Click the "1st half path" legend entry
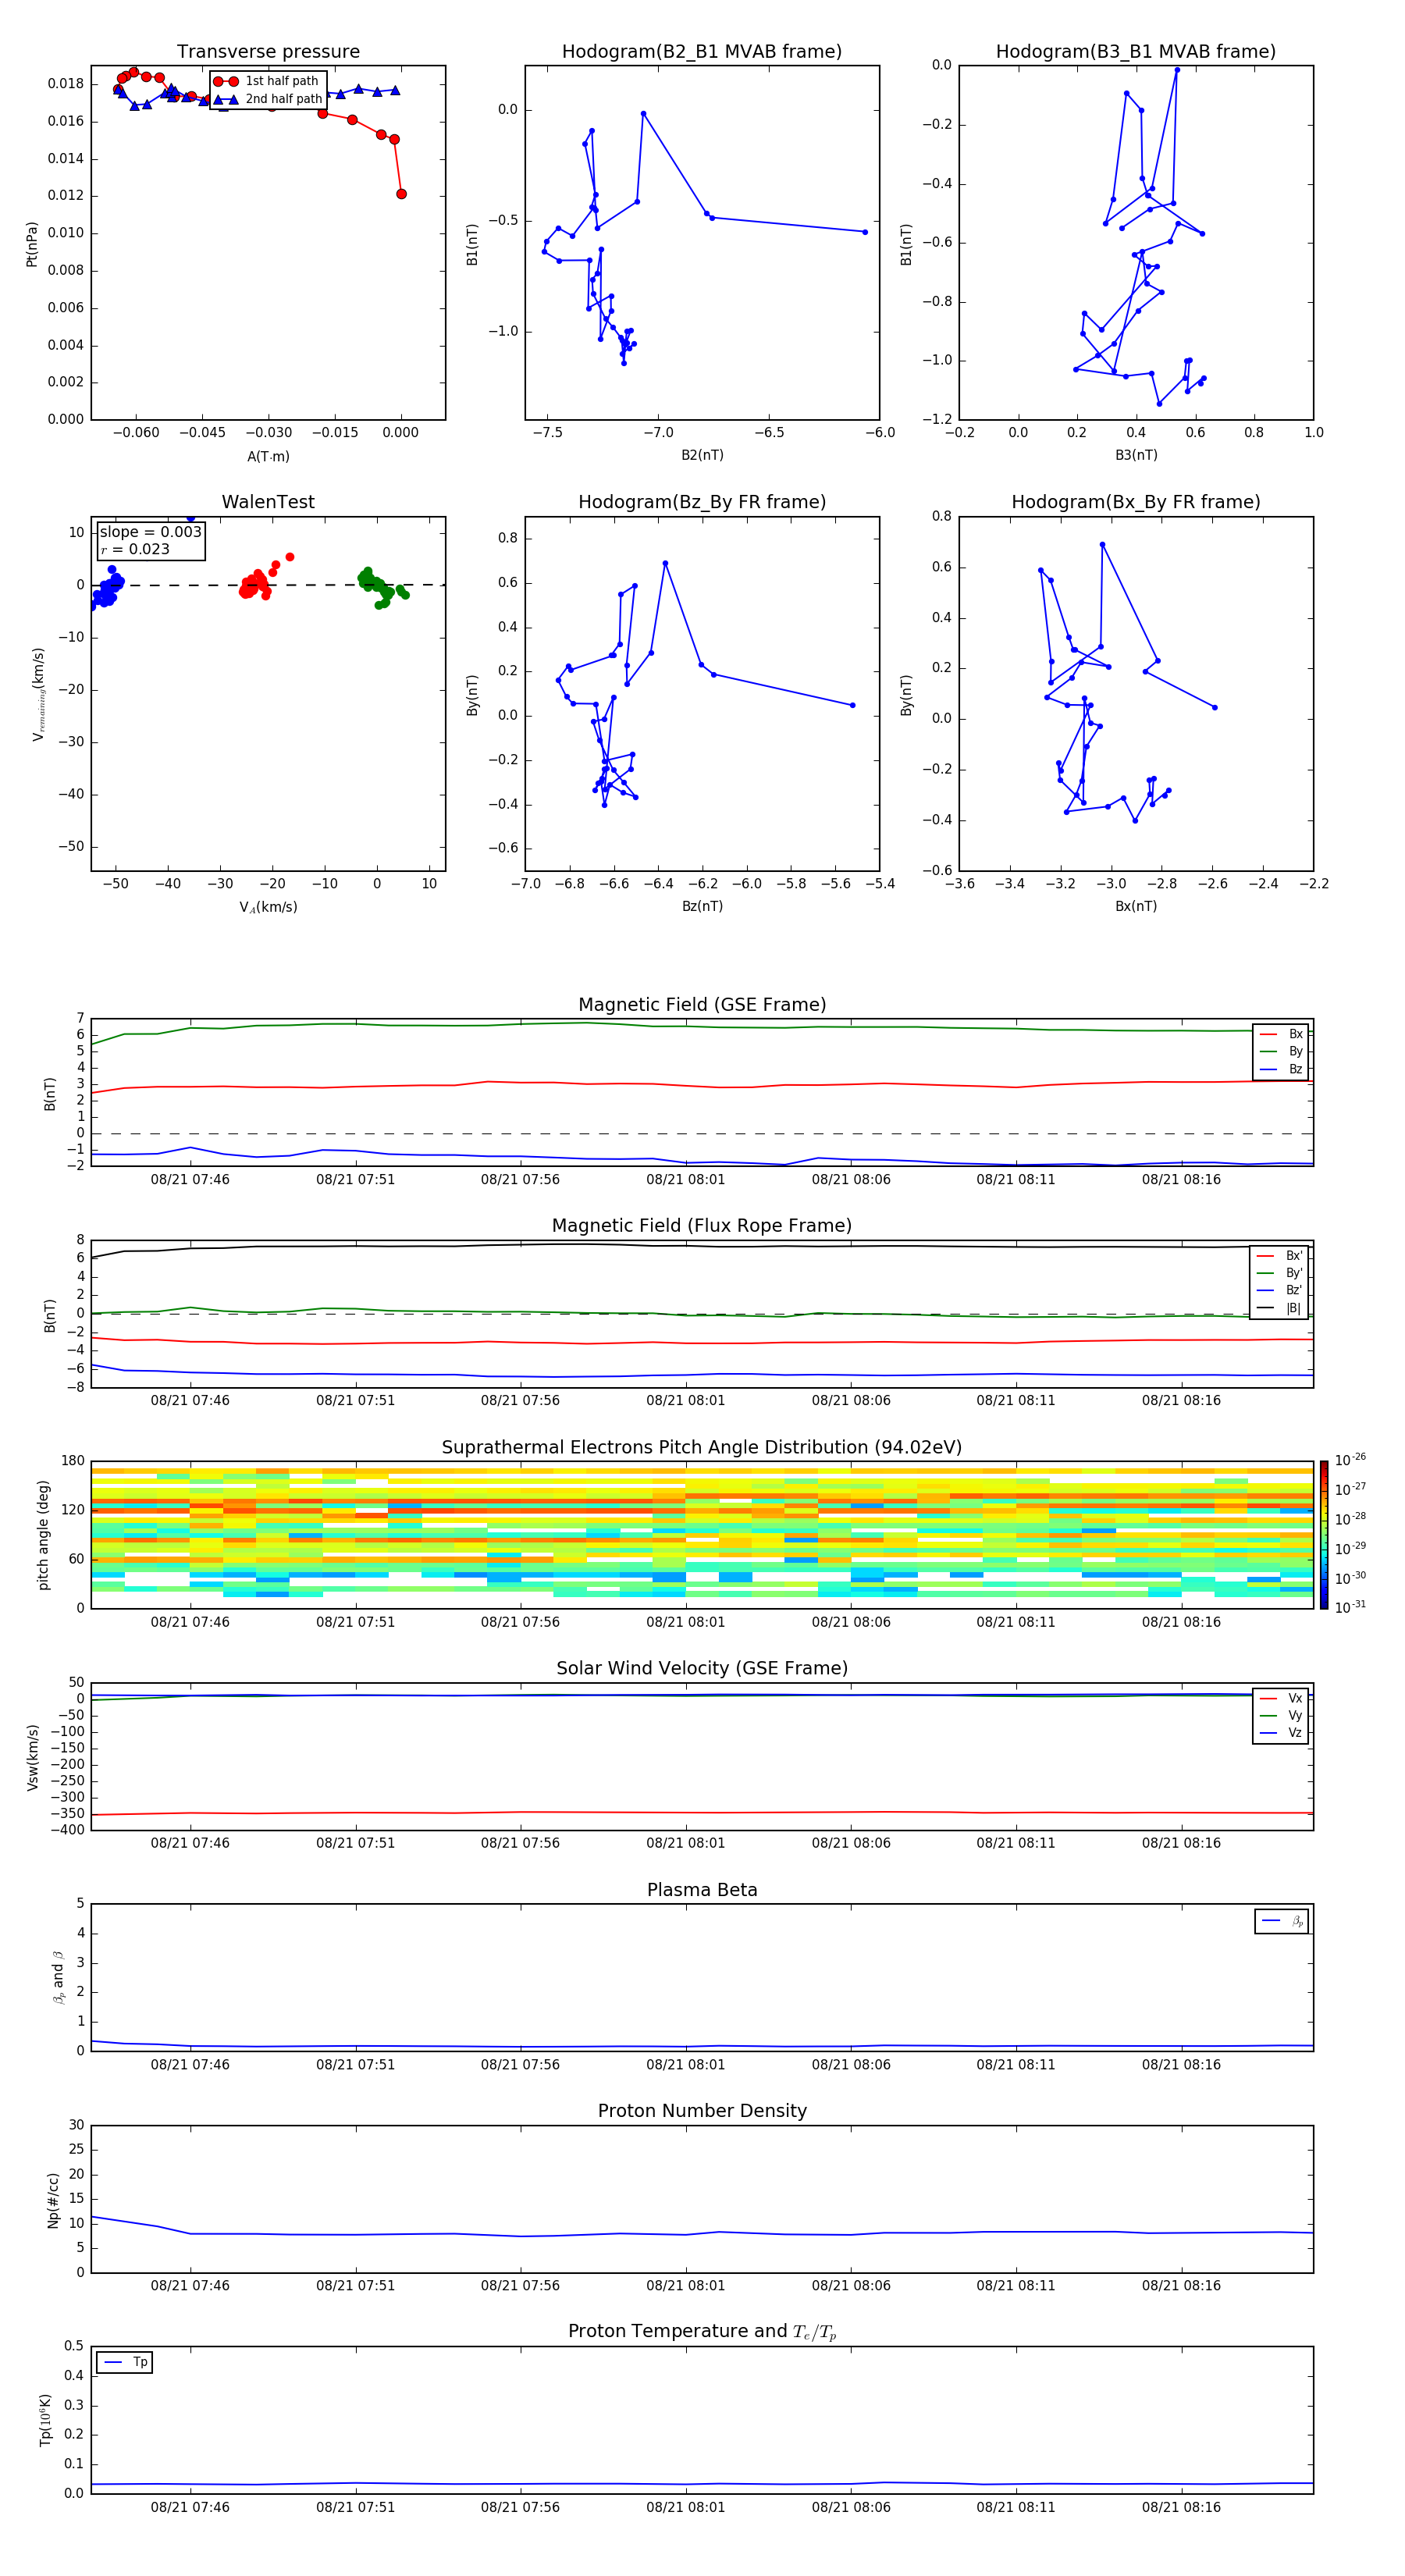The width and height of the screenshot is (1405, 2576). [268, 81]
